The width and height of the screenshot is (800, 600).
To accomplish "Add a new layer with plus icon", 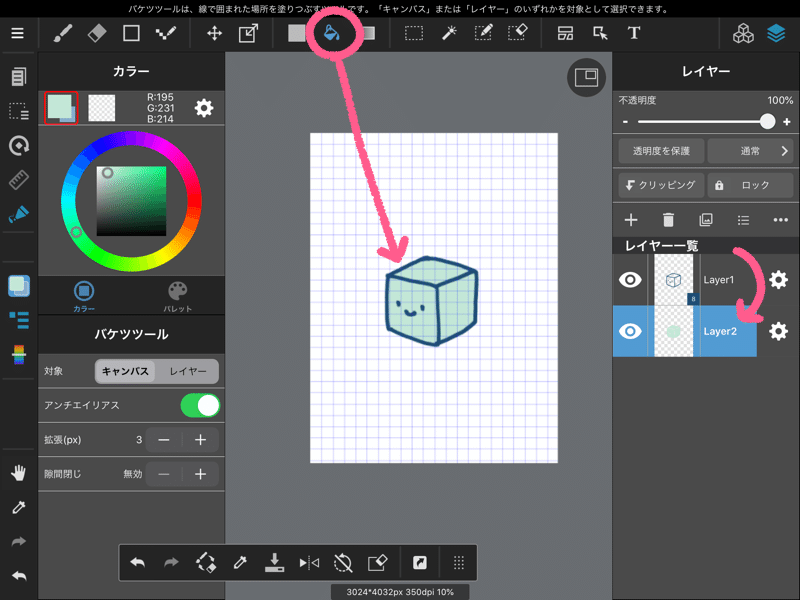I will pos(631,220).
